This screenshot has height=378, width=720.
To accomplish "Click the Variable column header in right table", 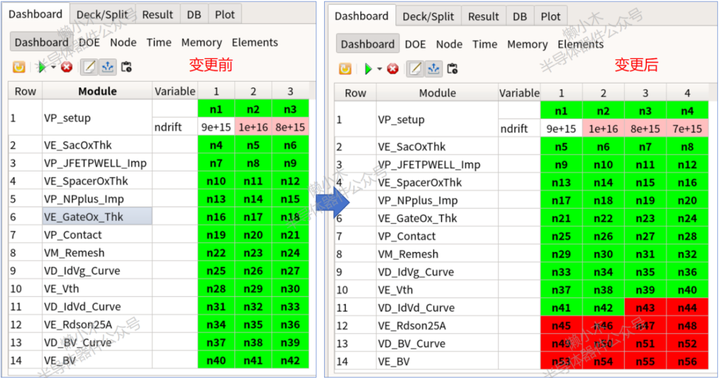I will (519, 93).
